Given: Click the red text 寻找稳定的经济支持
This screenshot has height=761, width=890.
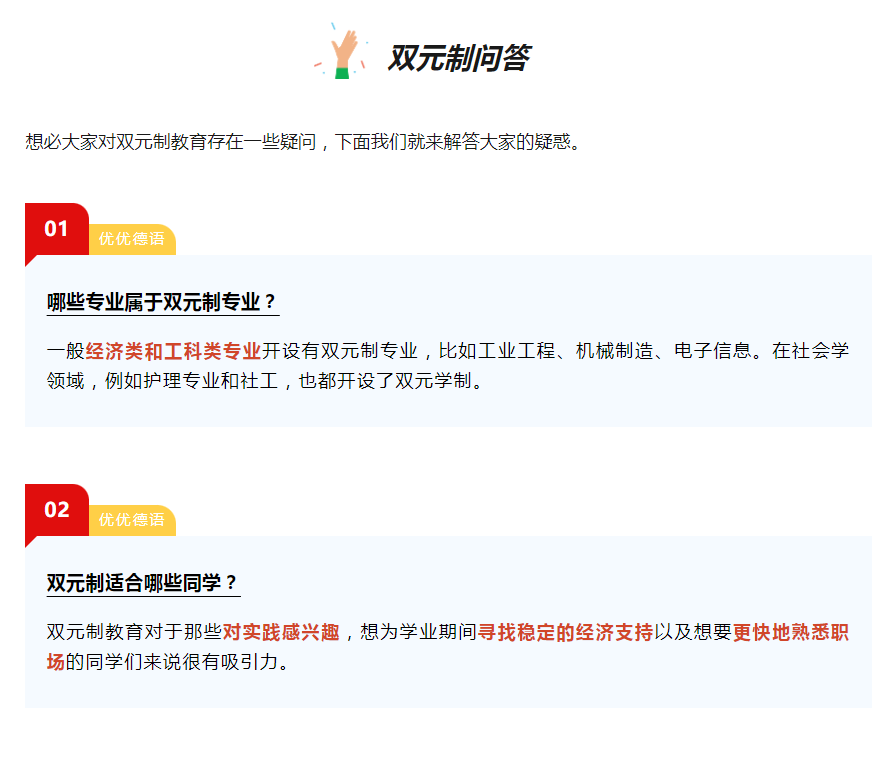Looking at the screenshot, I should [x=565, y=632].
